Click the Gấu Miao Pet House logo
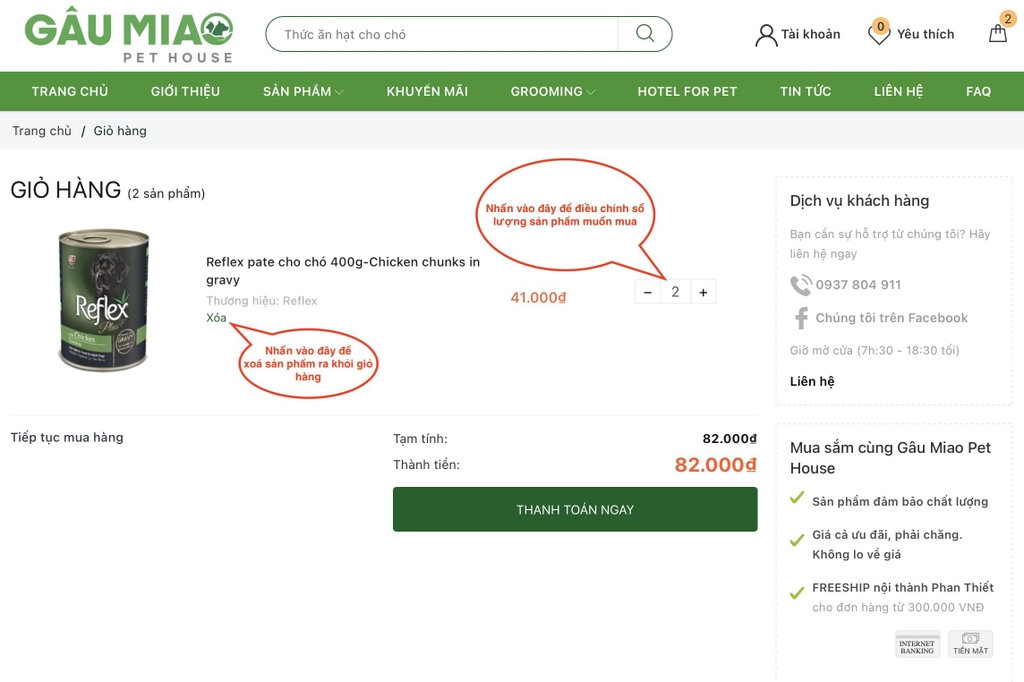This screenshot has height=682, width=1024. click(129, 36)
